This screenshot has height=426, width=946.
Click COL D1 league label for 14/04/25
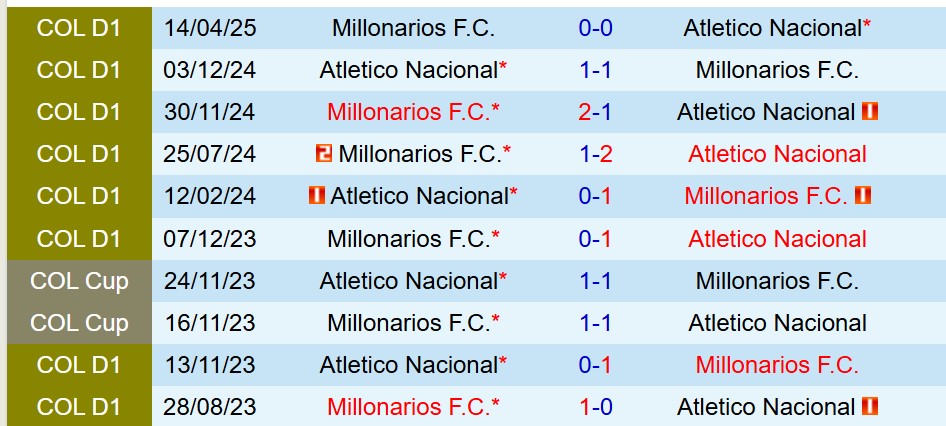point(79,28)
